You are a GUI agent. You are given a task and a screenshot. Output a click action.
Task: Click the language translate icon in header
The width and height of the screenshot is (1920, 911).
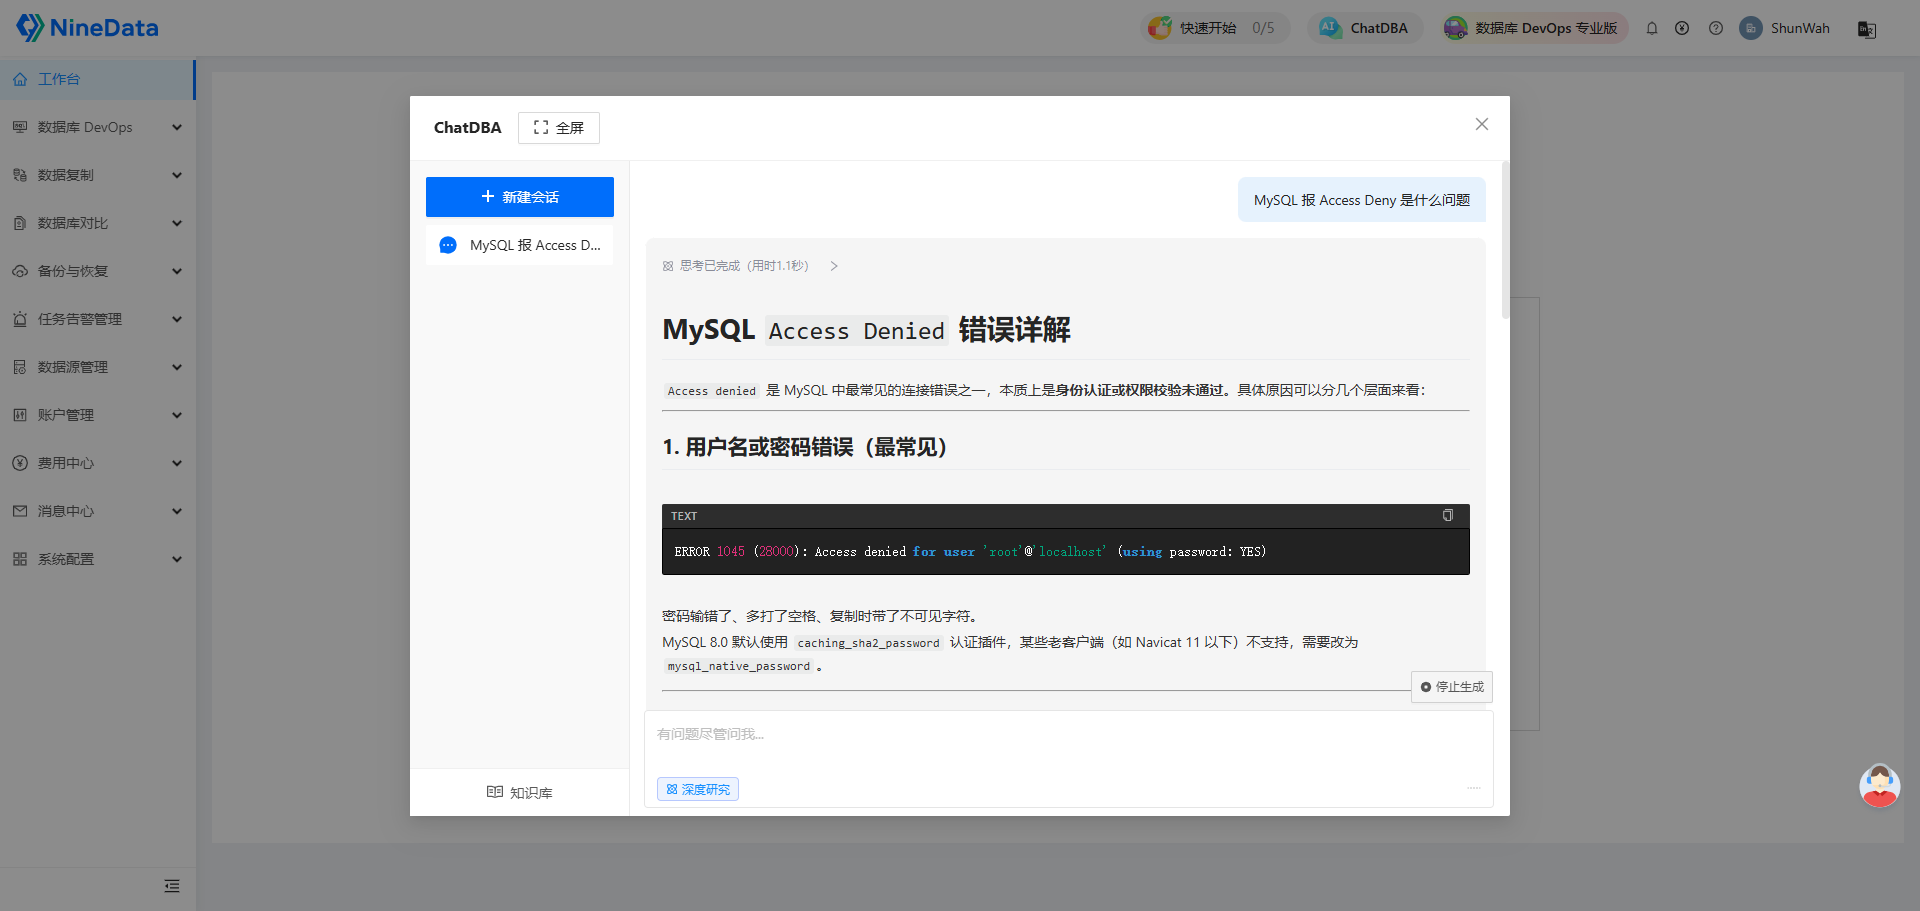1867,29
